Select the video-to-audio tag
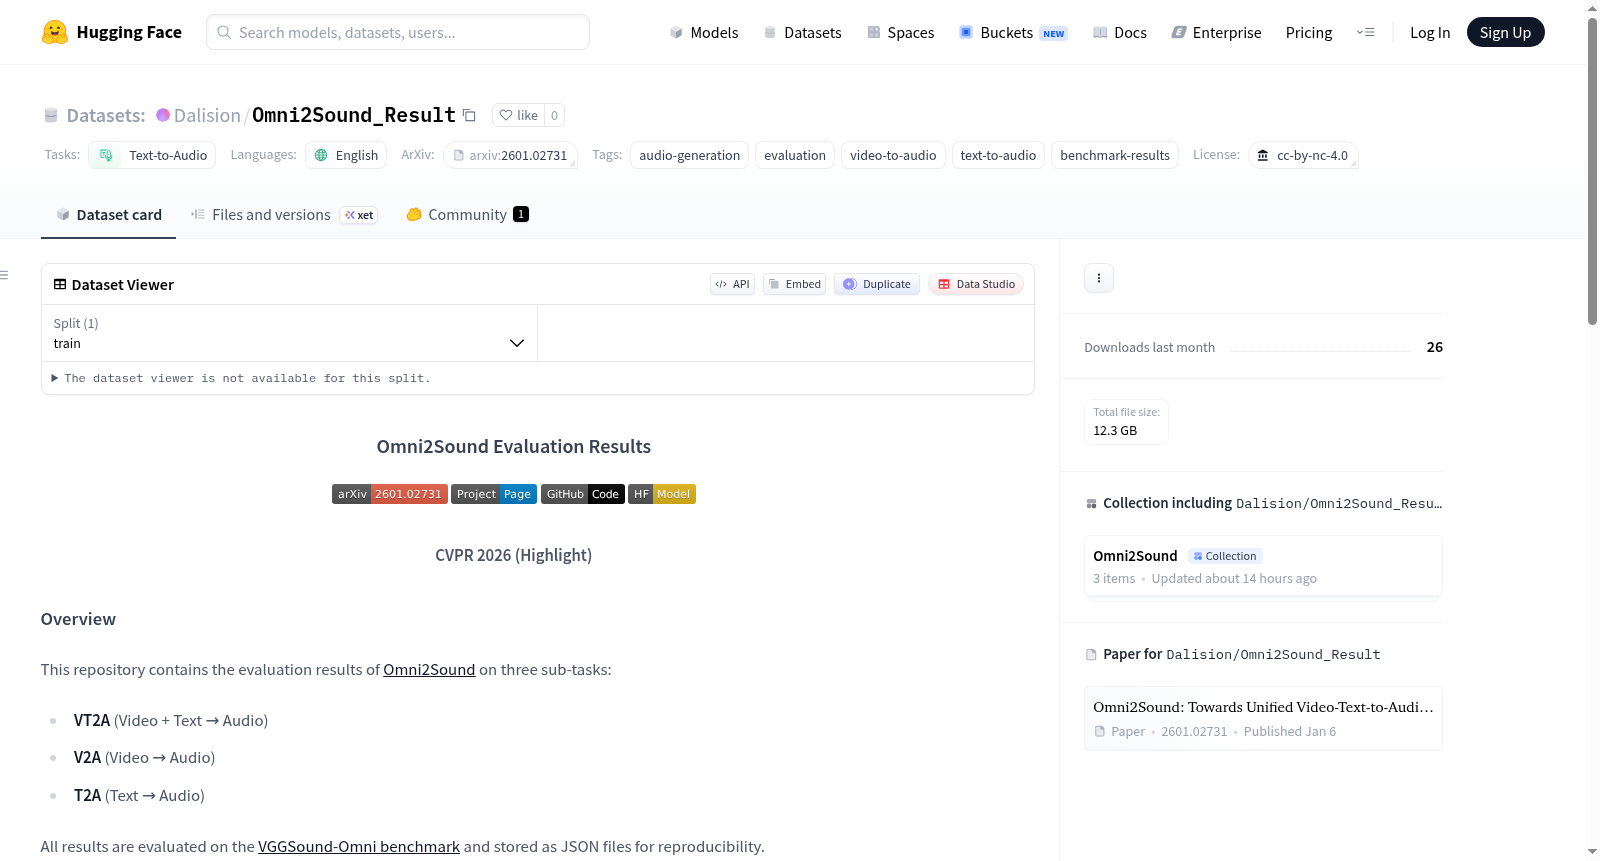This screenshot has height=861, width=1600. coord(893,155)
